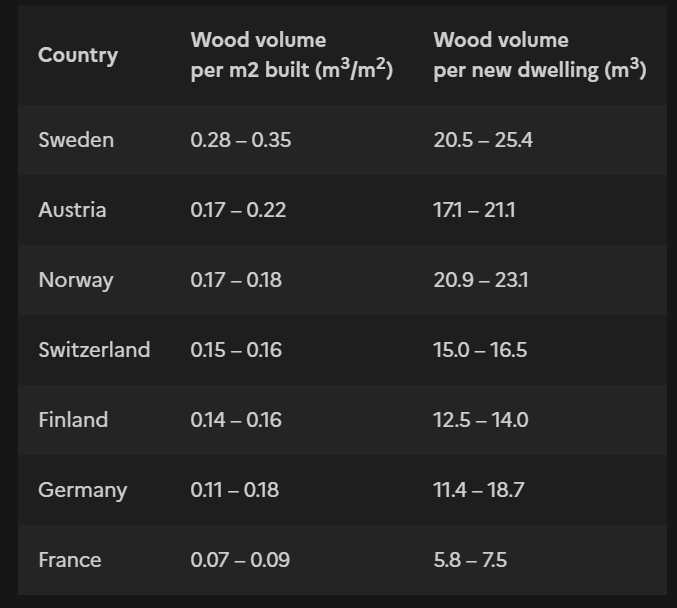Click the 5.8 – 7.5 value for France
The image size is (677, 608).
coord(470,560)
